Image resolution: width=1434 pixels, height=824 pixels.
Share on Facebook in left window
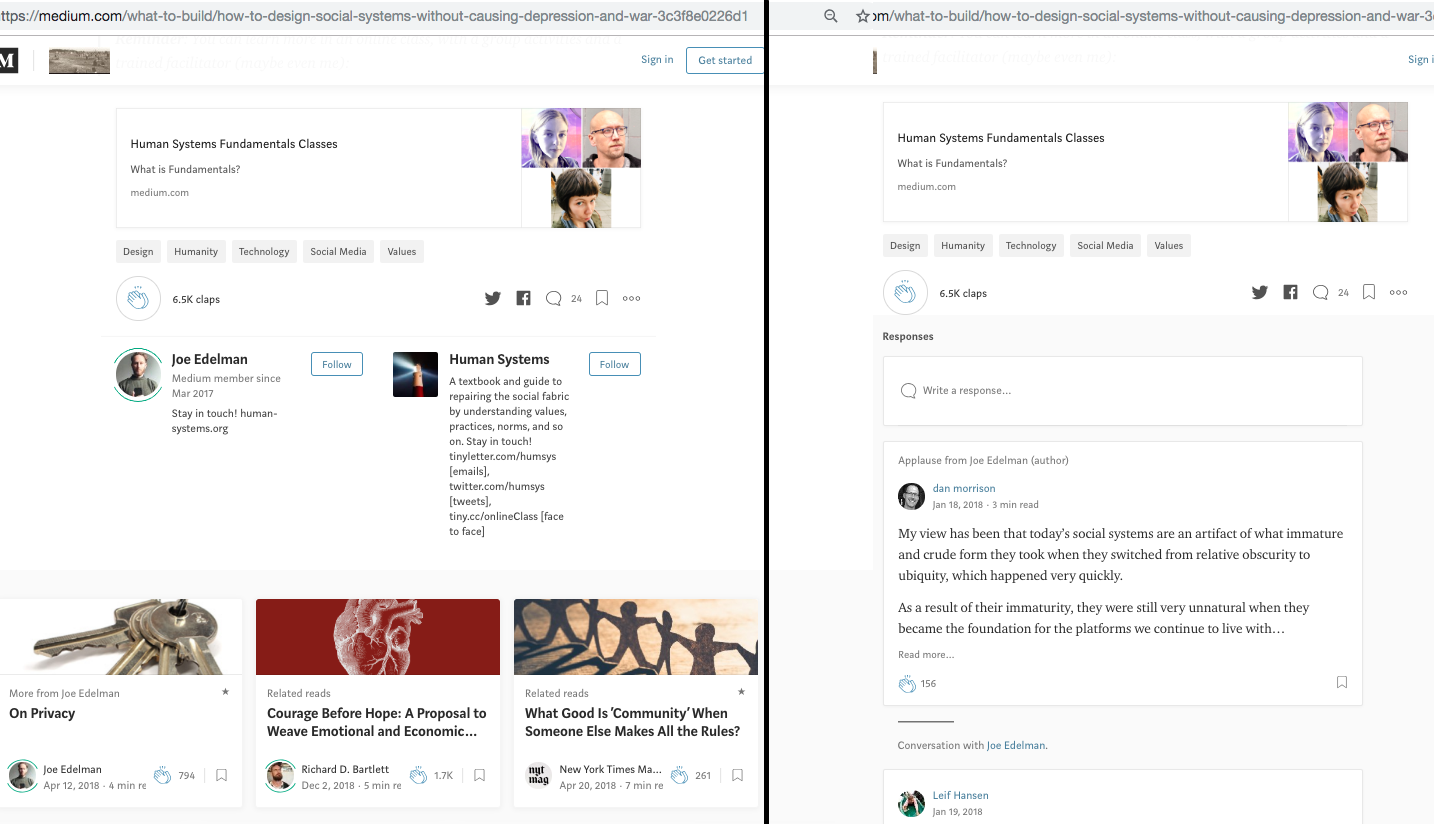pyautogui.click(x=523, y=298)
